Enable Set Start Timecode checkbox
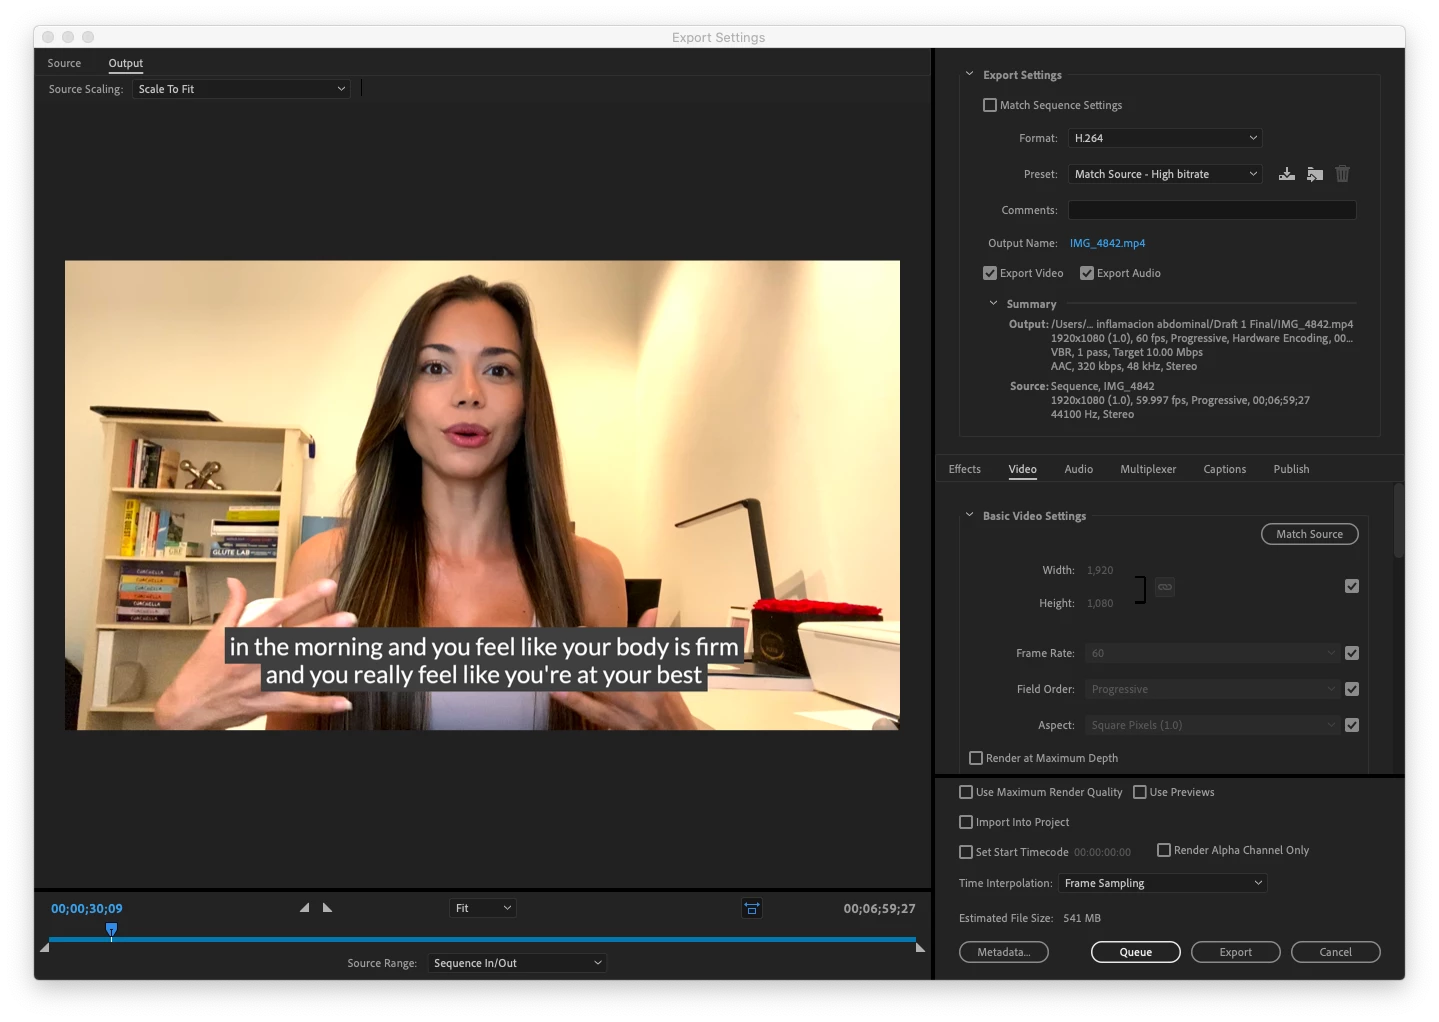This screenshot has height=1022, width=1439. (x=966, y=852)
